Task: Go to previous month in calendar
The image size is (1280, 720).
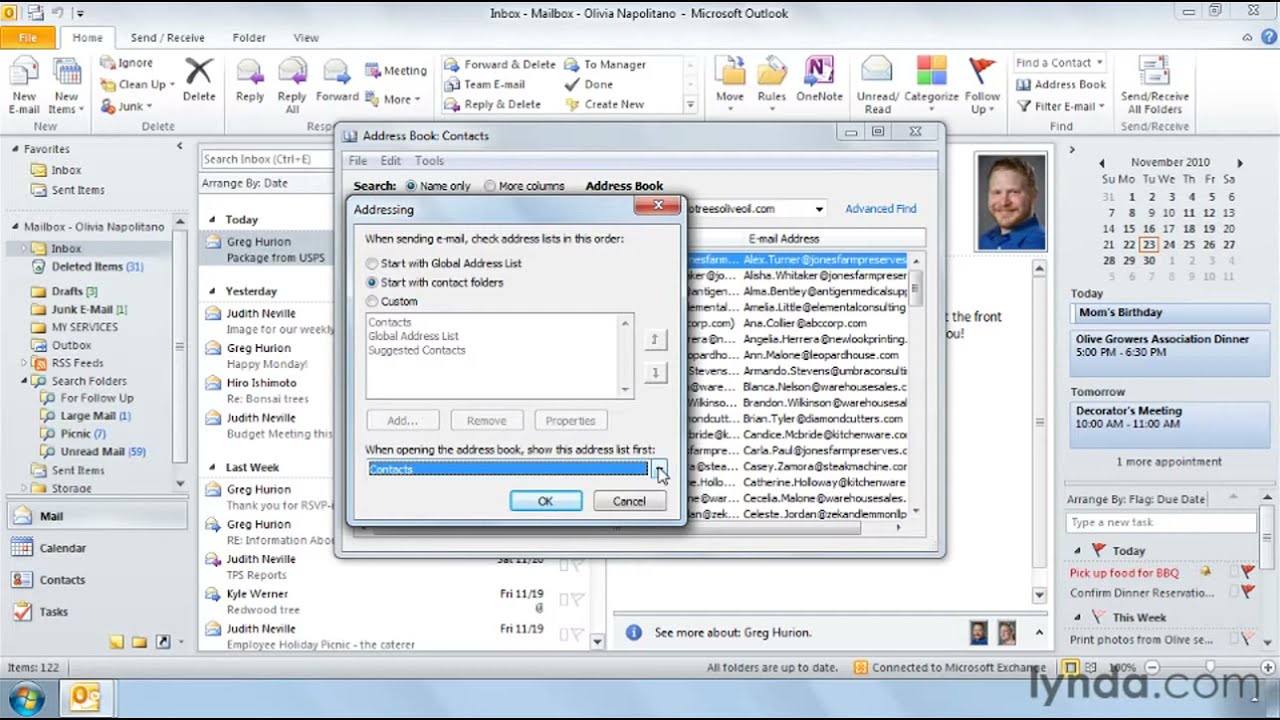Action: pyautogui.click(x=1102, y=162)
